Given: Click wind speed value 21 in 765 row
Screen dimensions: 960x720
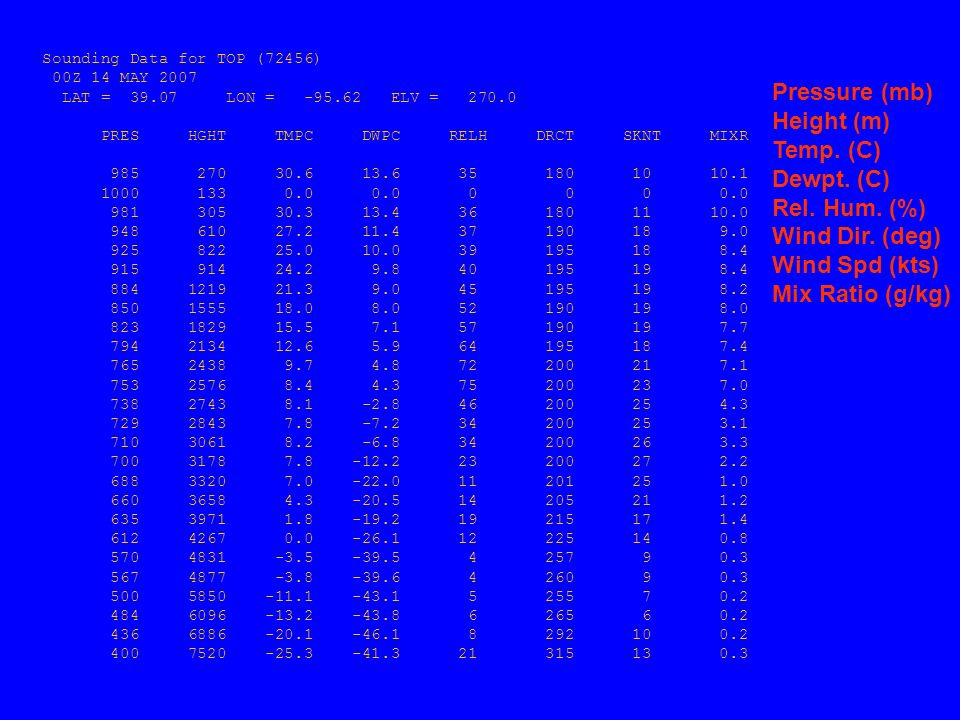Looking at the screenshot, I should (642, 366).
